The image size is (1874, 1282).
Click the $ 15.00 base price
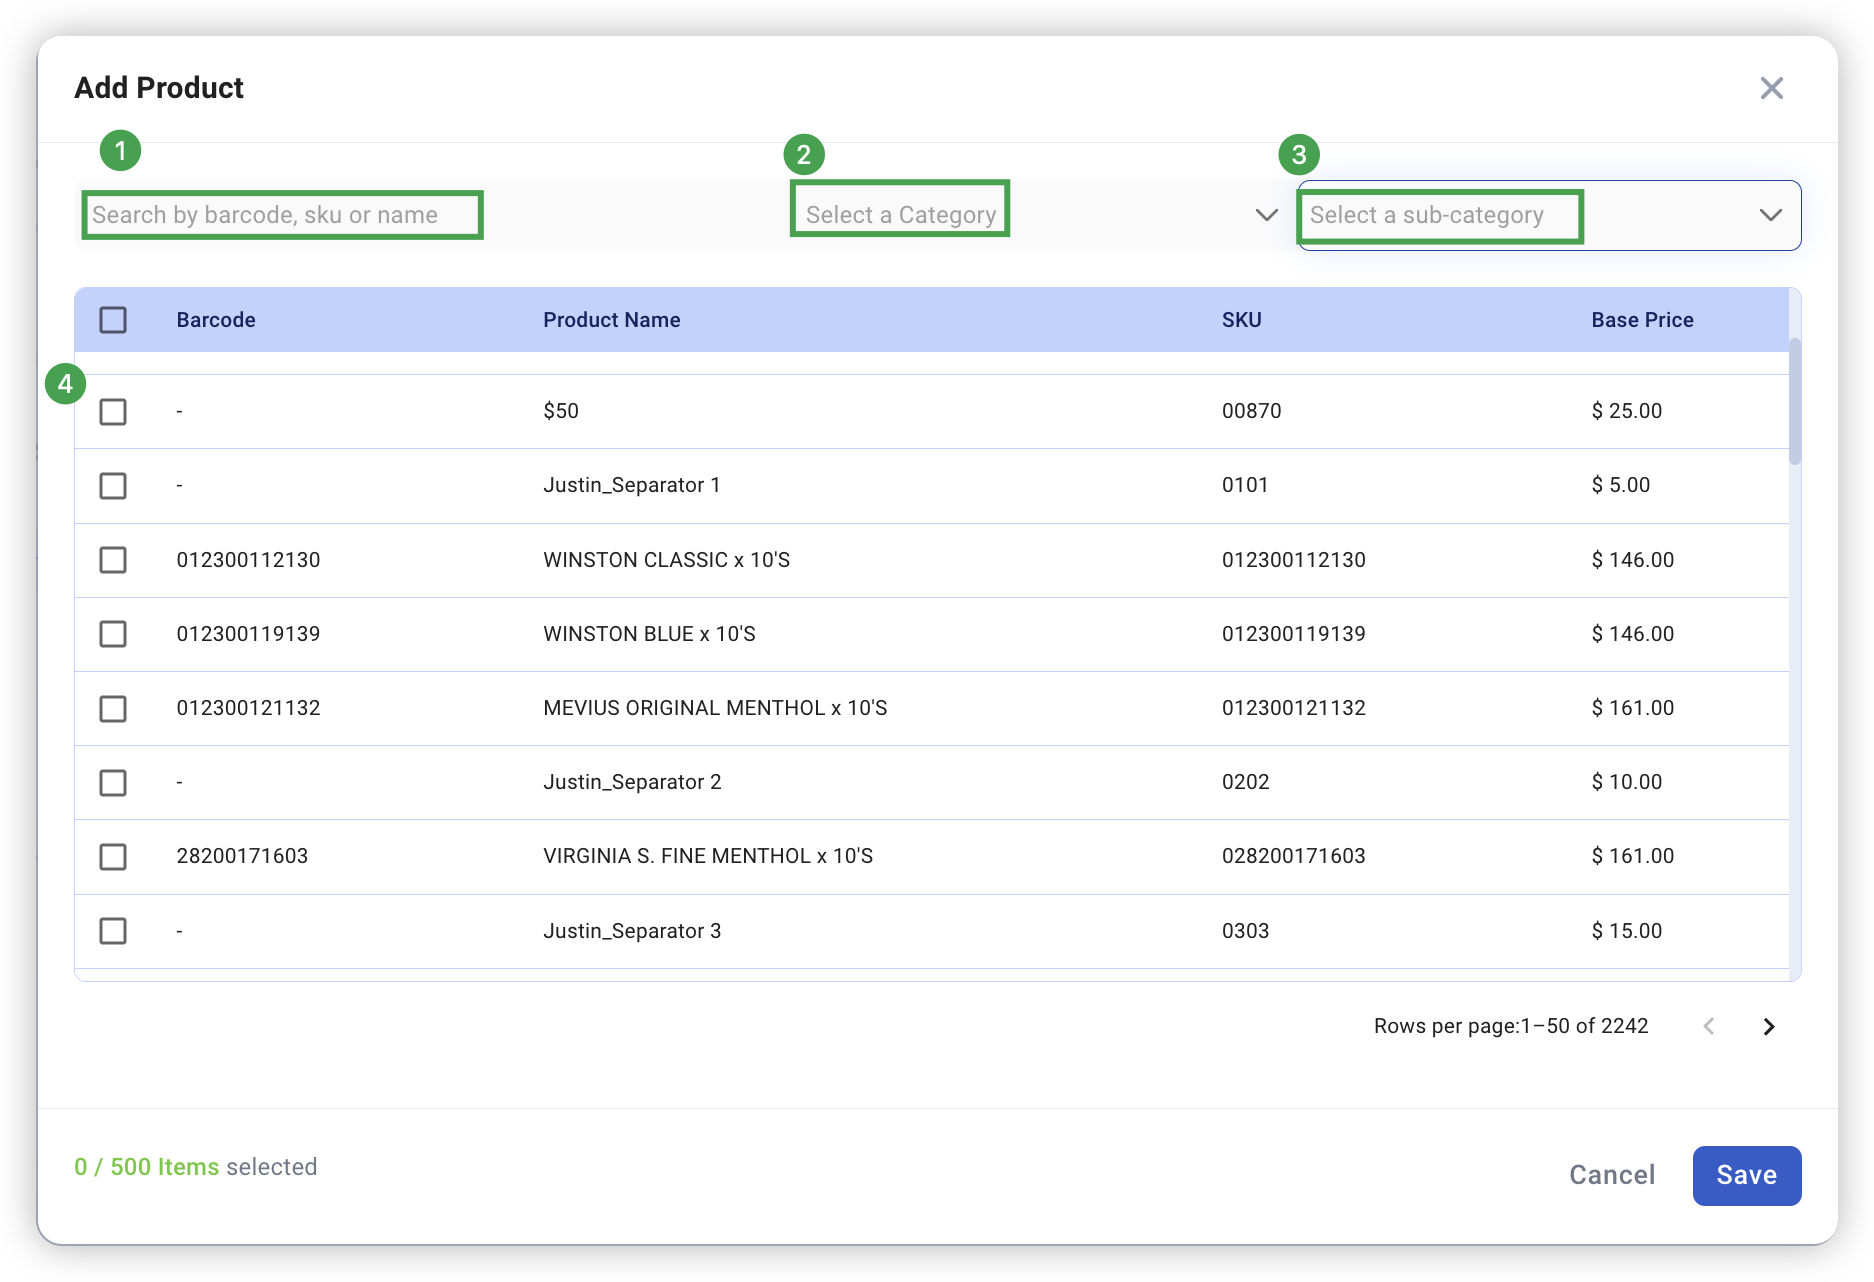pyautogui.click(x=1626, y=931)
